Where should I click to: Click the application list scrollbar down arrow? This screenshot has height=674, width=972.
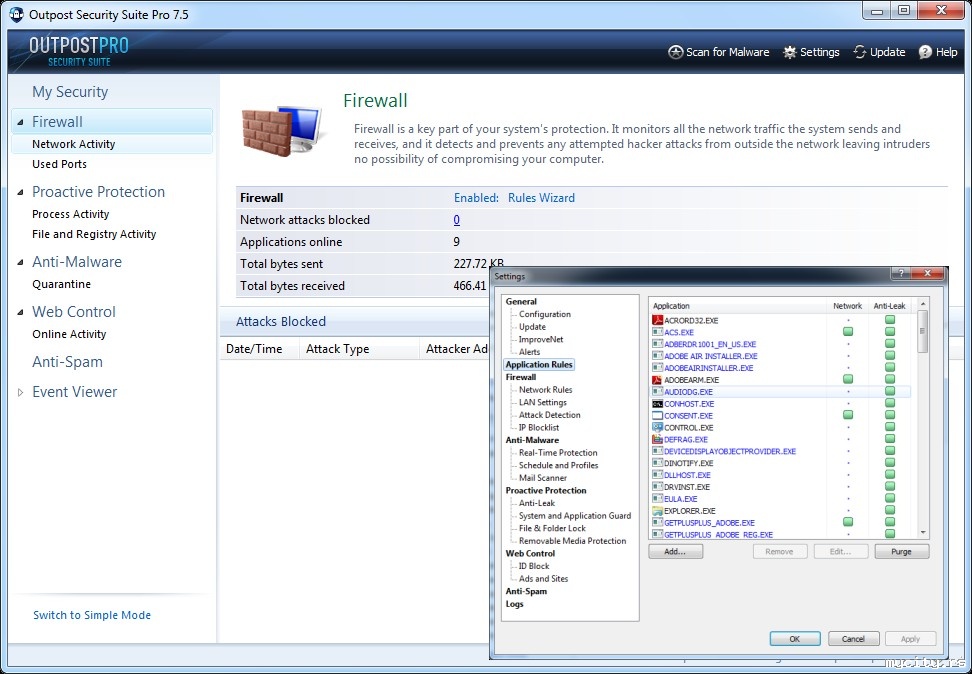pos(922,533)
